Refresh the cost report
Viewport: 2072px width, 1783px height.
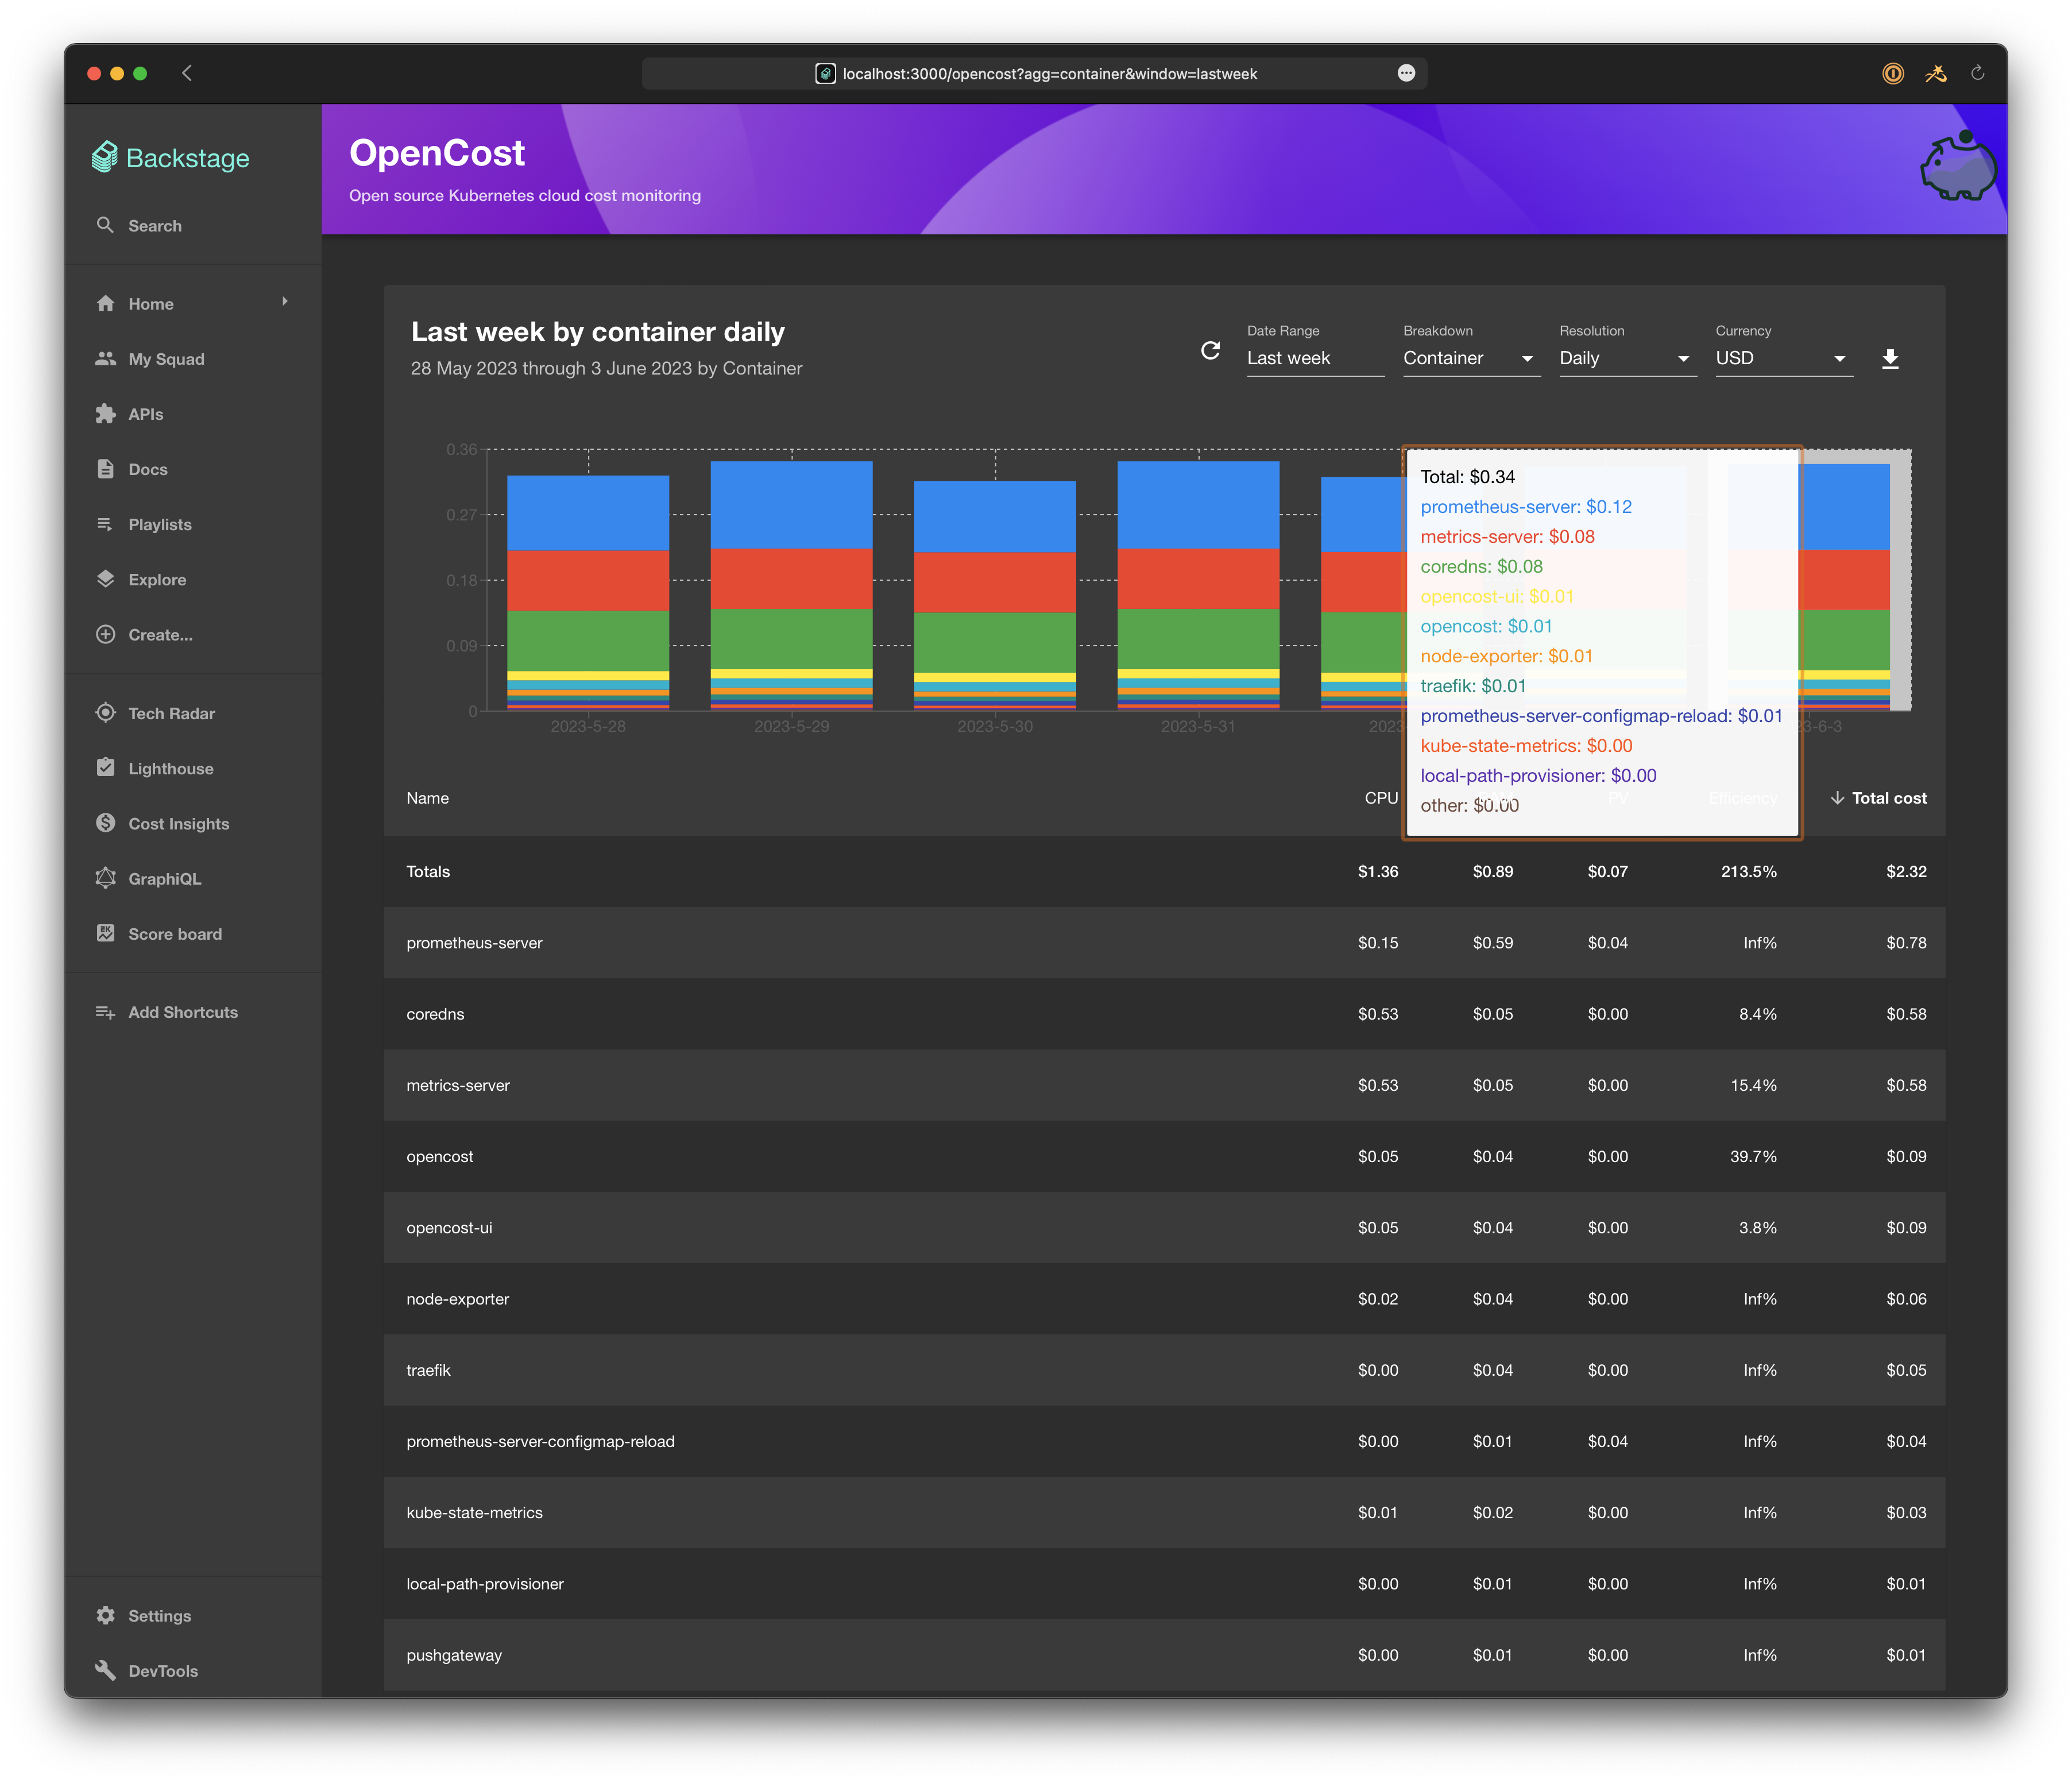point(1210,350)
